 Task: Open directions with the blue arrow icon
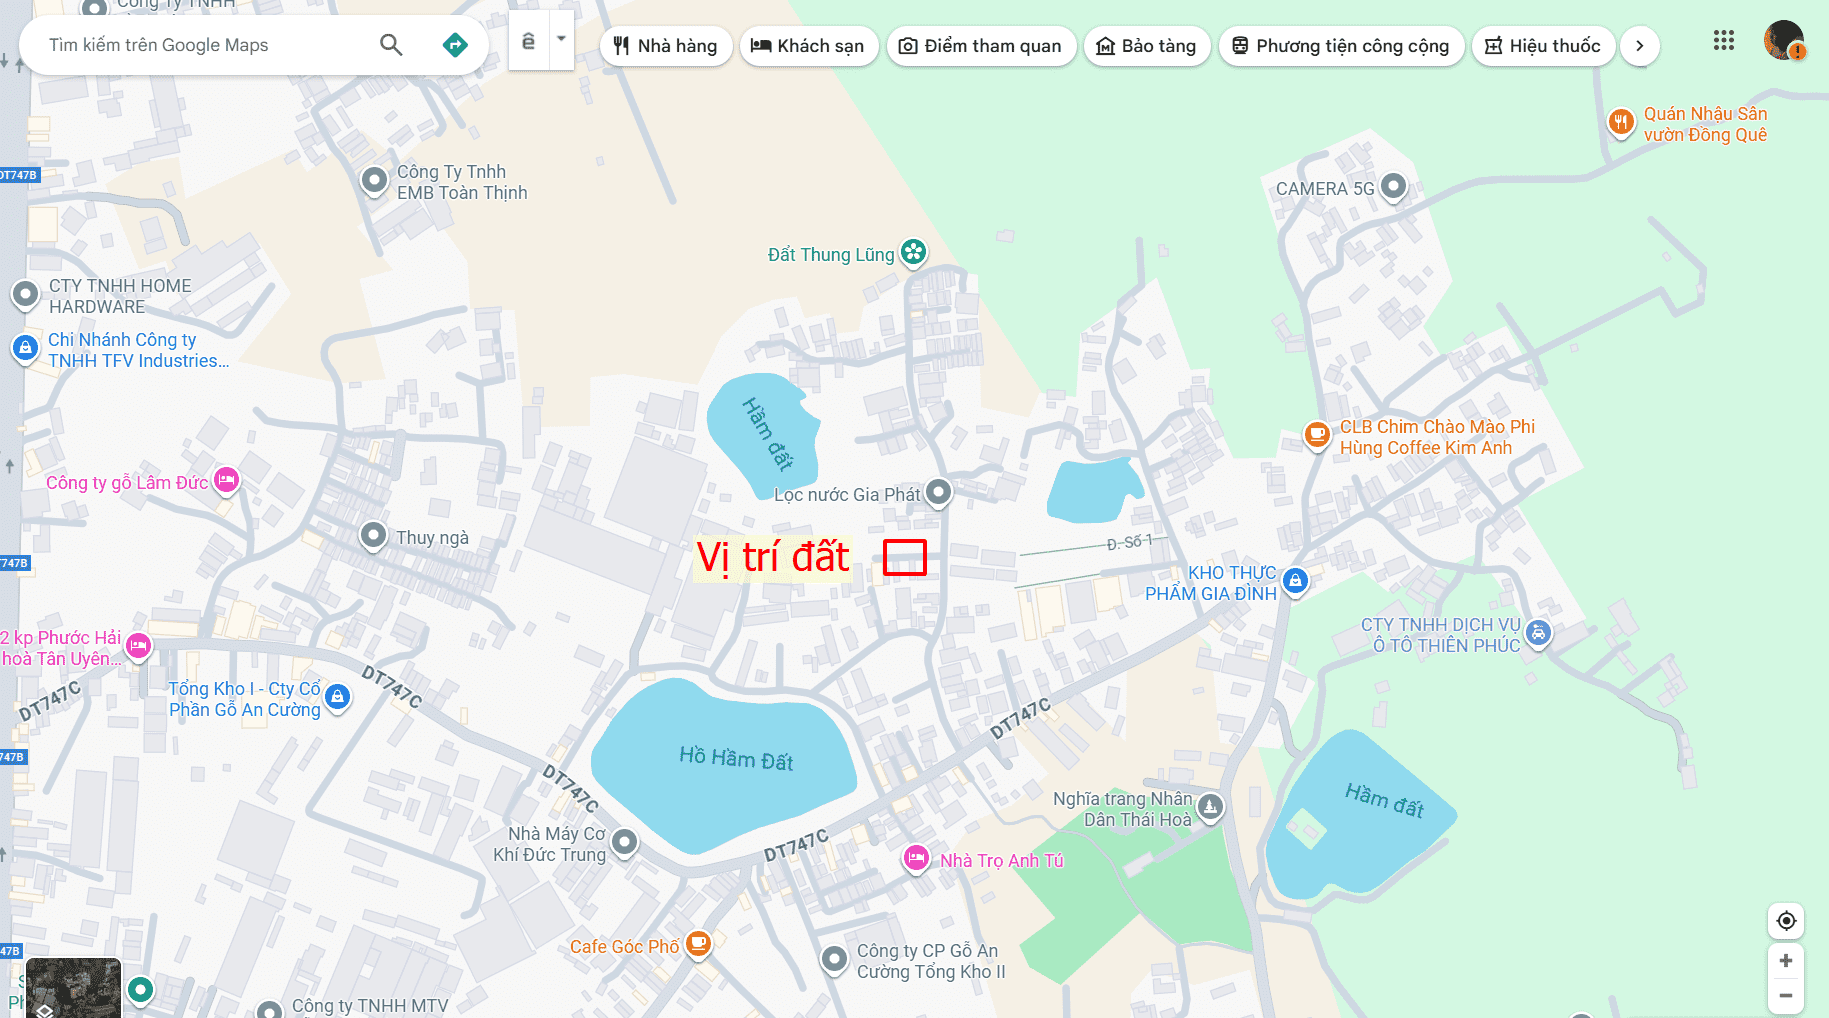click(x=455, y=45)
